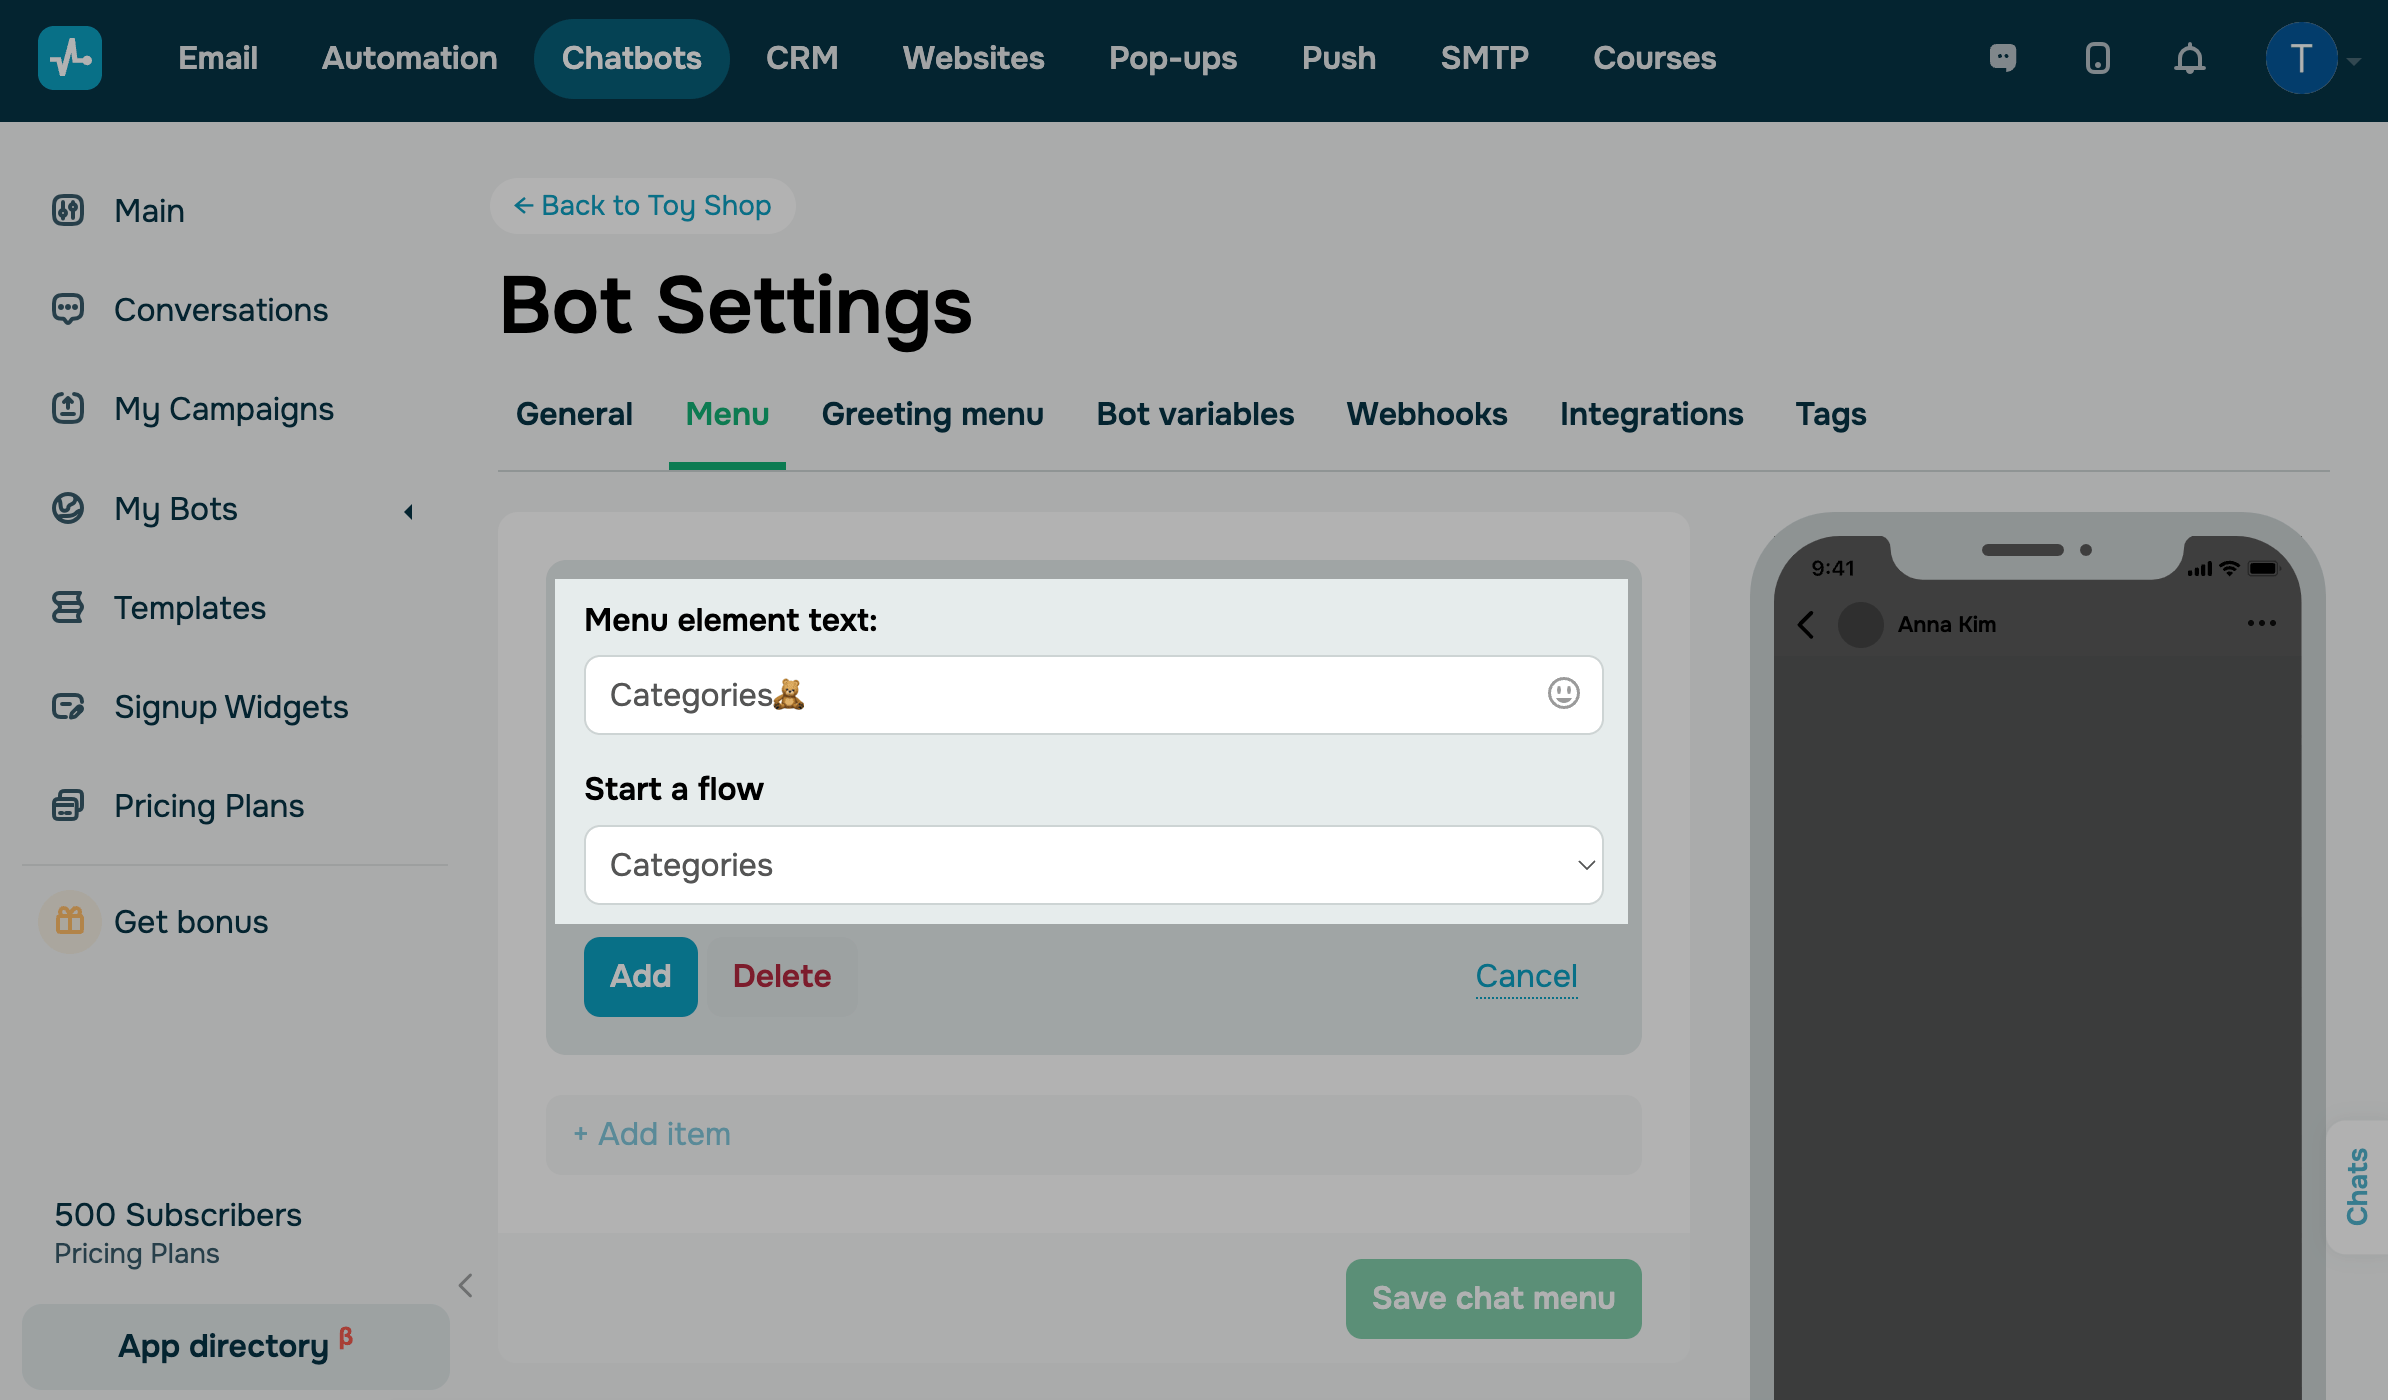The height and width of the screenshot is (1400, 2388).
Task: Expand the My Bots submenu arrow
Action: (408, 511)
